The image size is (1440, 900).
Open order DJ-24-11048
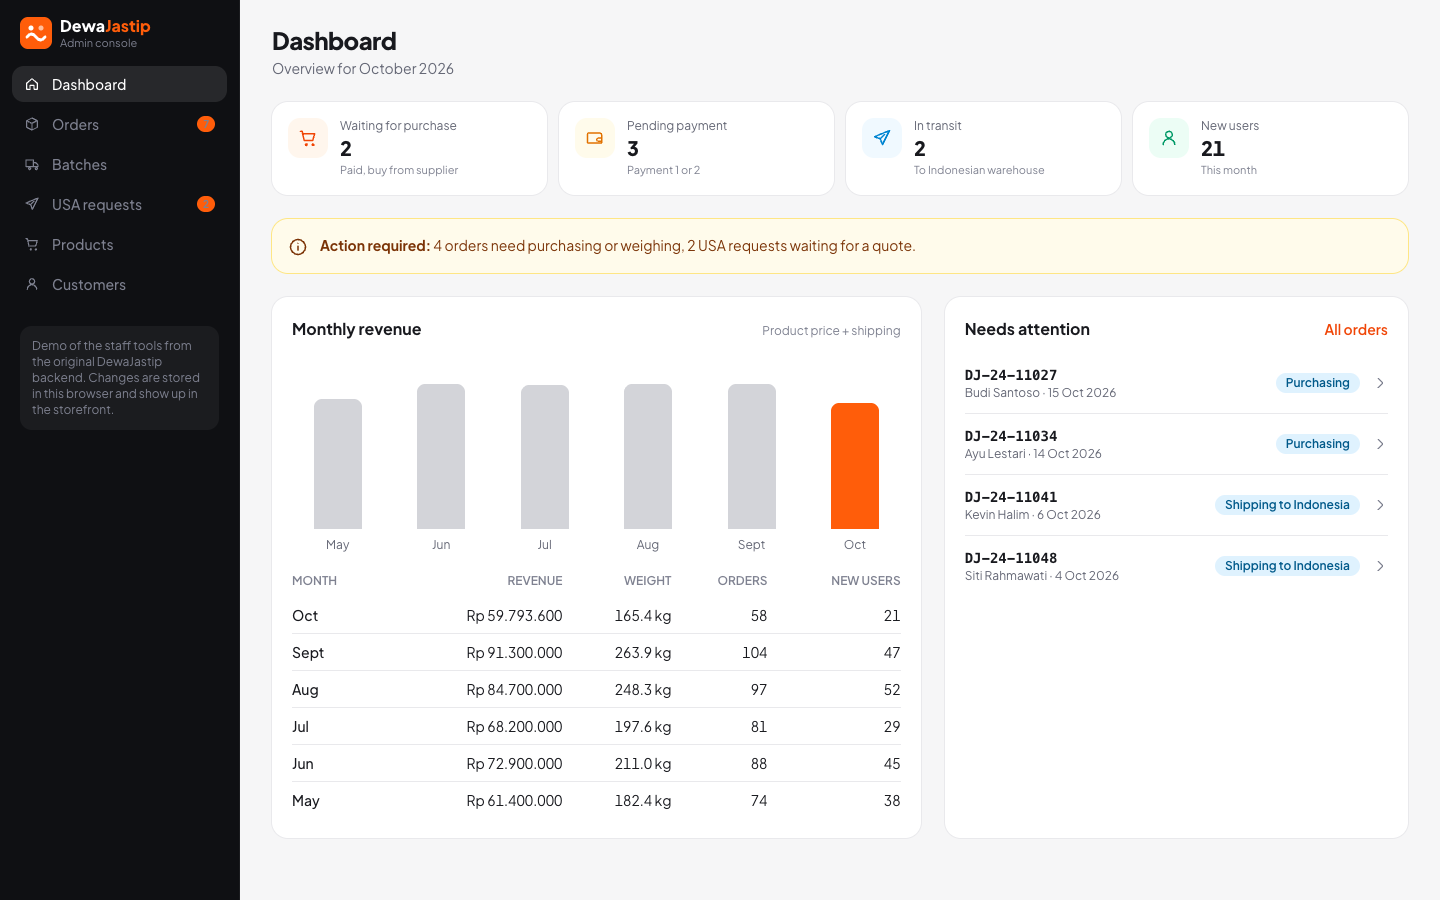tap(1176, 566)
